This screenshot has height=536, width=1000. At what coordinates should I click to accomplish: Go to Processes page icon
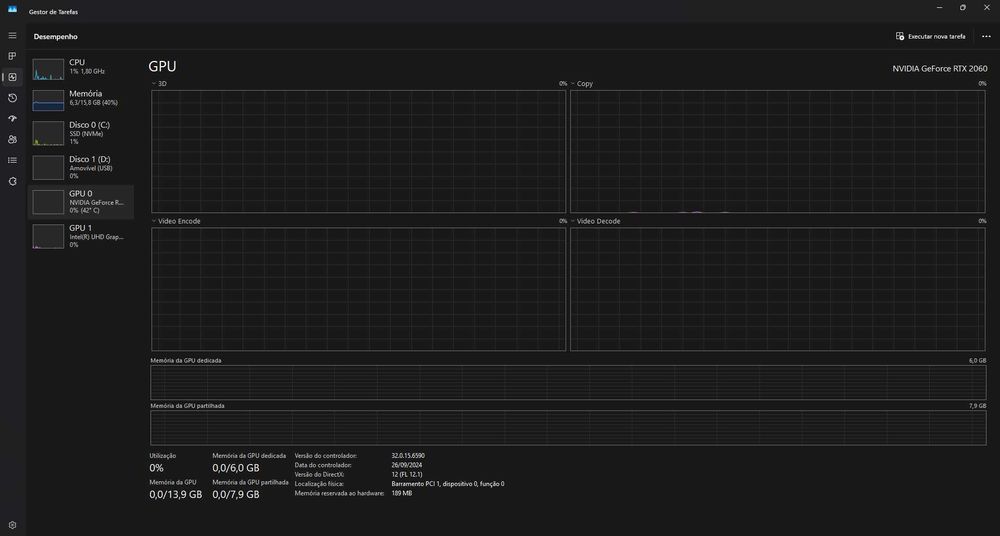point(12,56)
